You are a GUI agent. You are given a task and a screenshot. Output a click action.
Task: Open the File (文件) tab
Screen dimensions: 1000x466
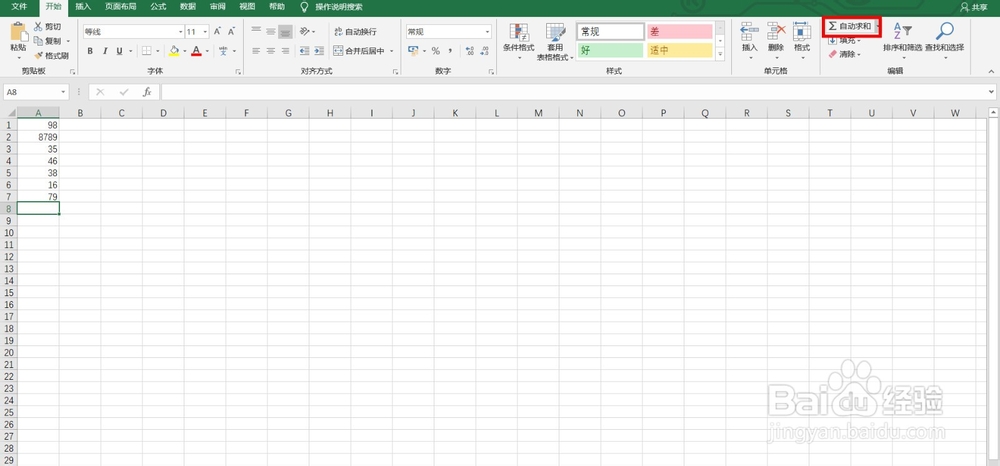tap(20, 6)
